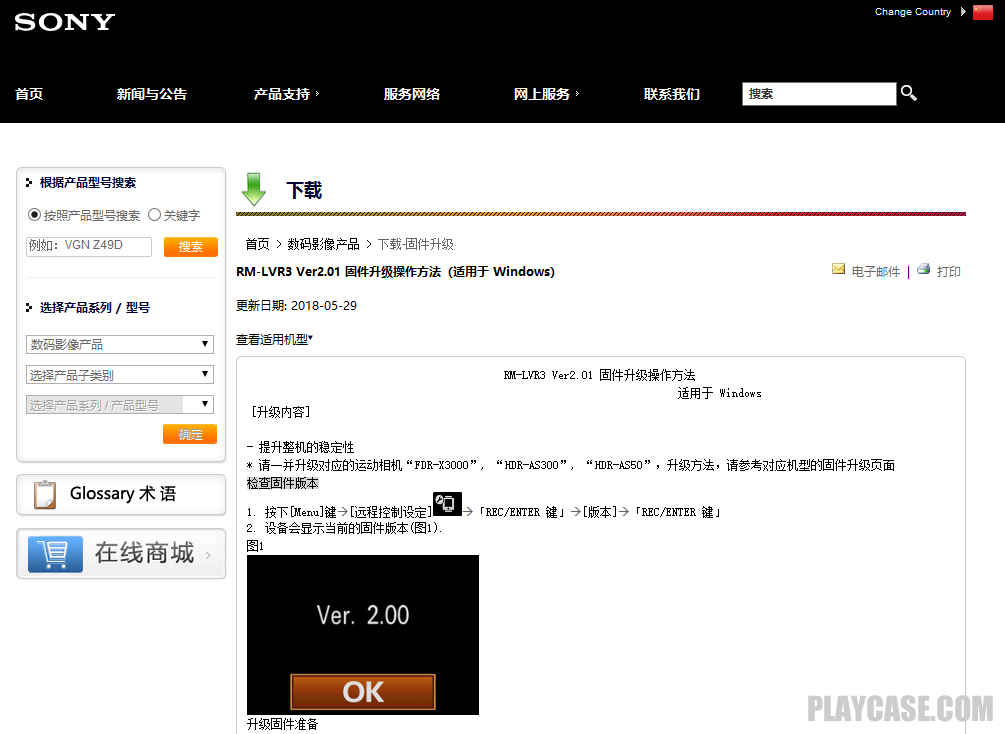Open the 在线商城 banner

coord(121,554)
